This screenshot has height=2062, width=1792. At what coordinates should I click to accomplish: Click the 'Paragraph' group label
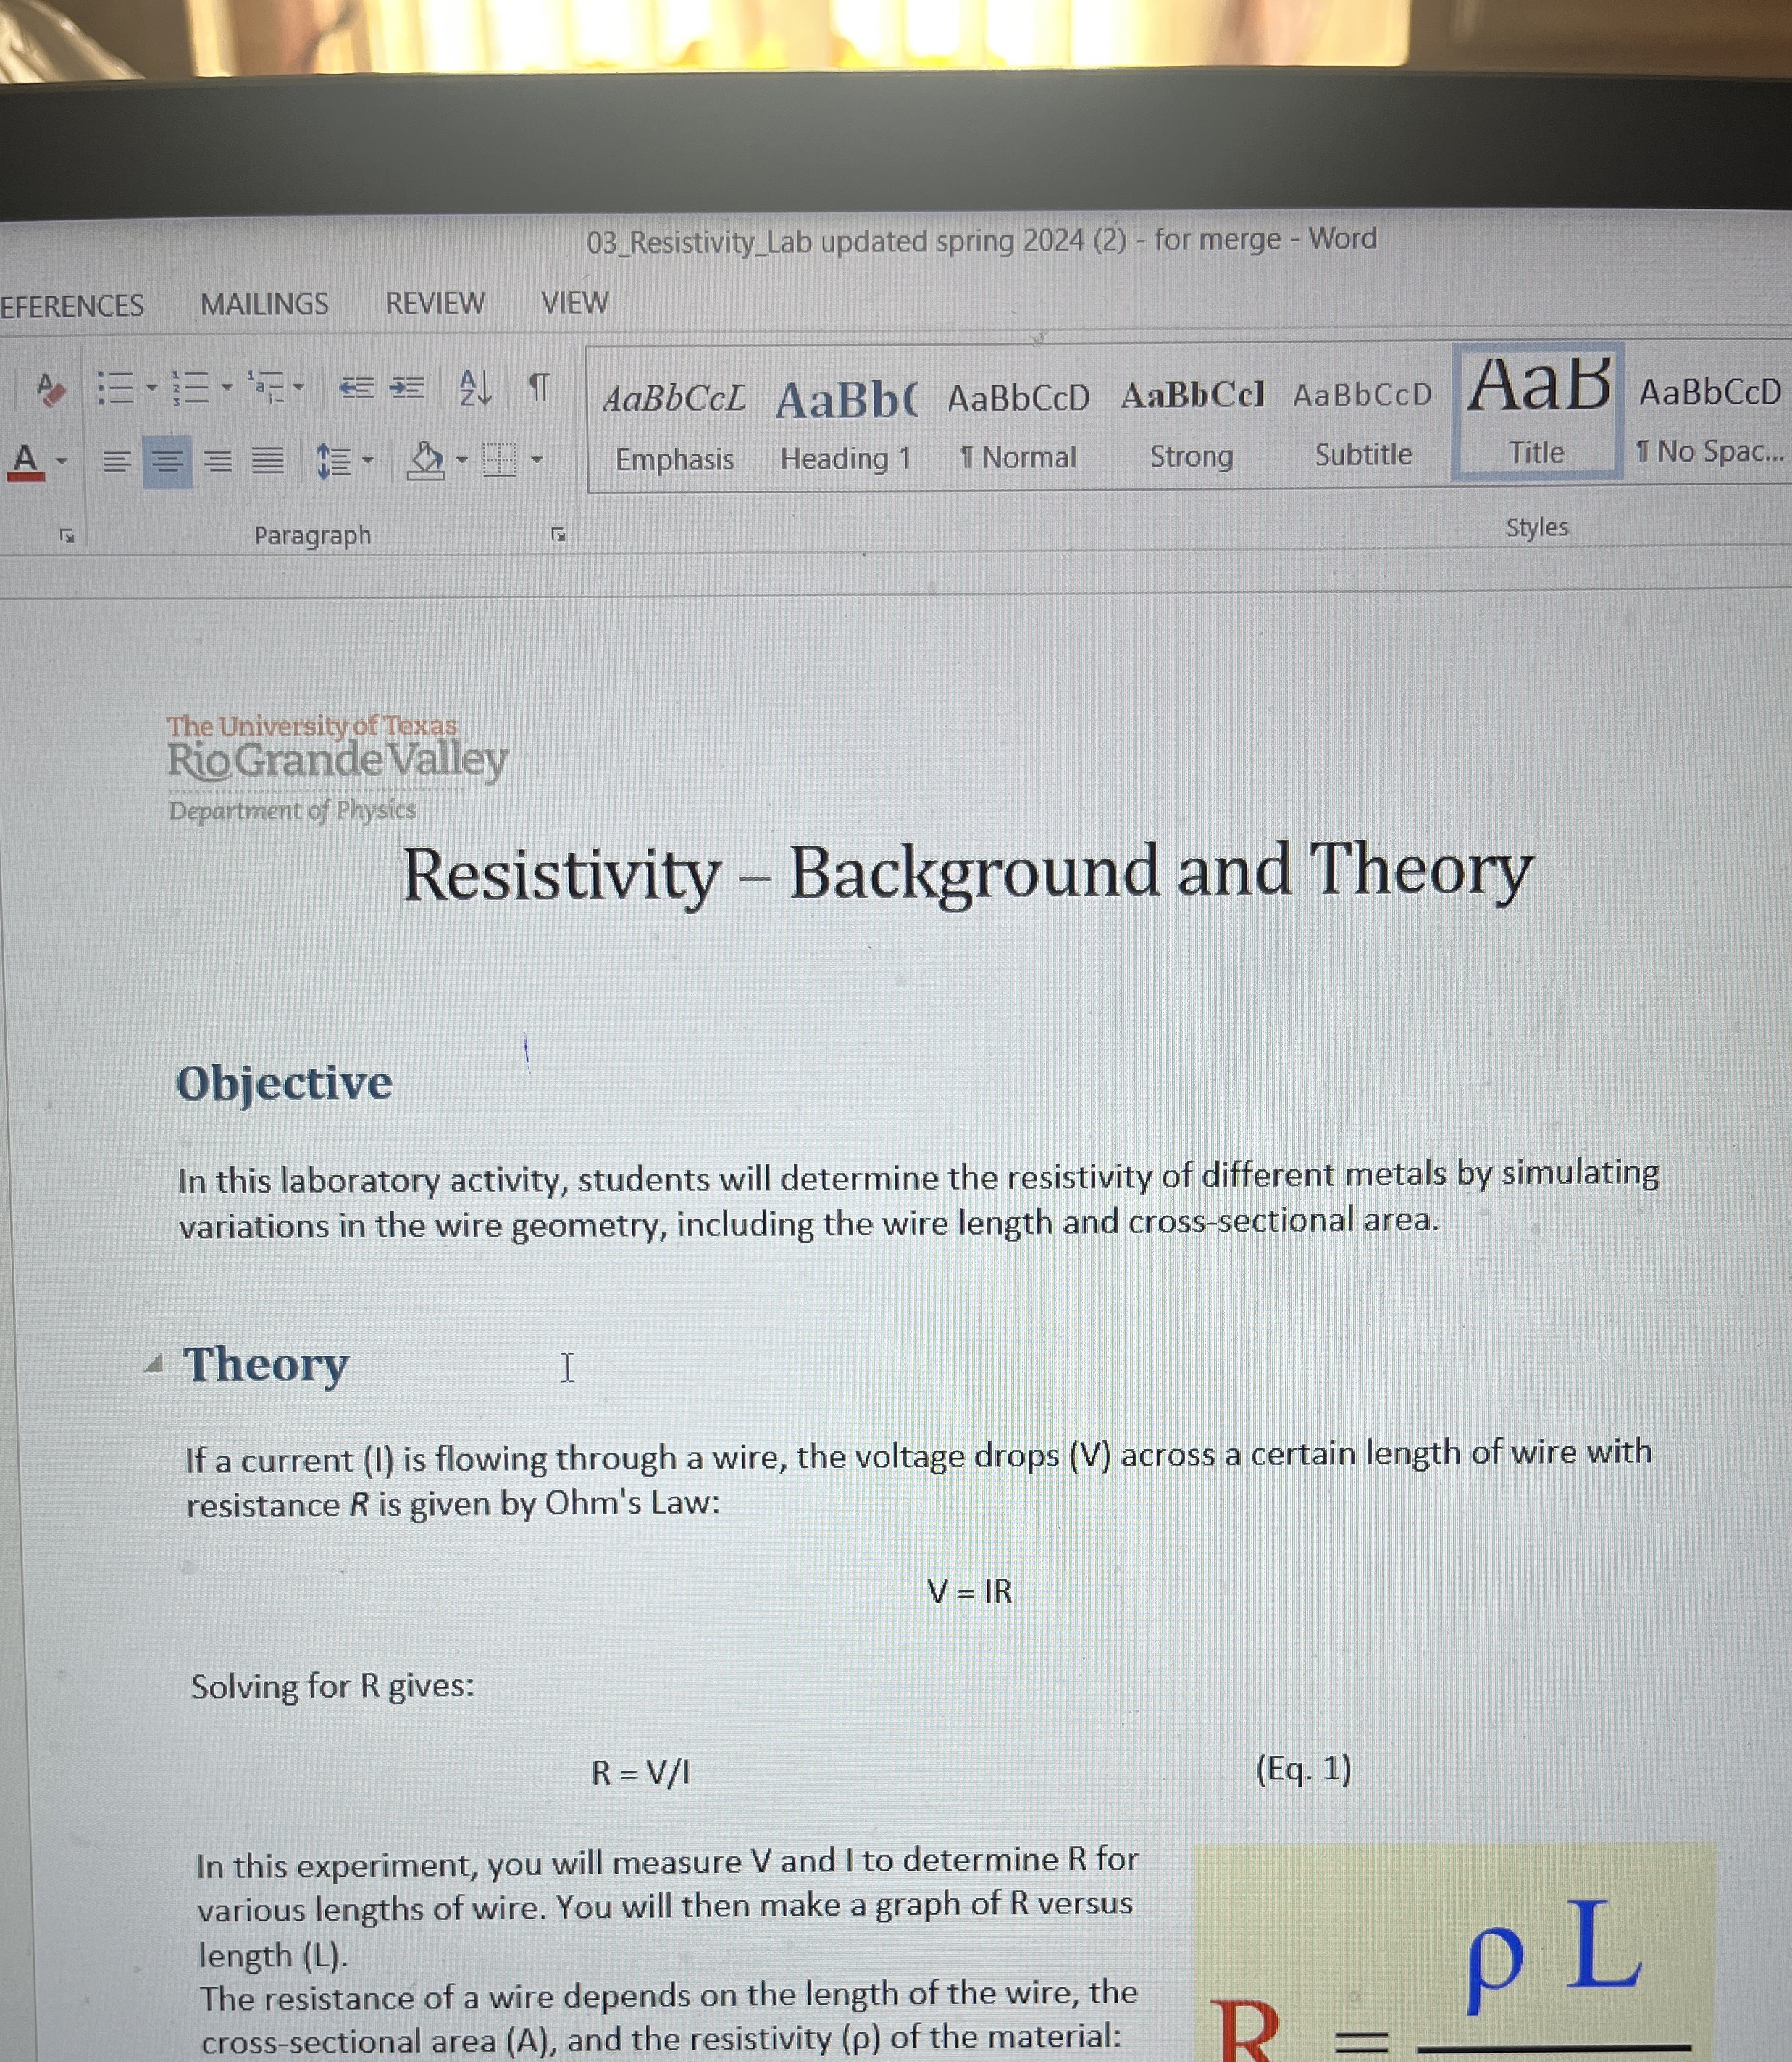click(312, 536)
